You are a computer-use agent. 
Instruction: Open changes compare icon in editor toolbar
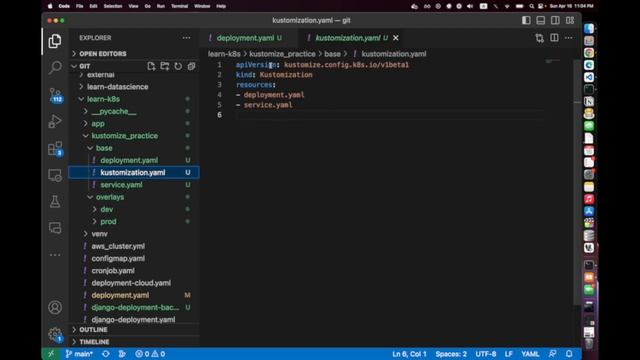tap(540, 38)
